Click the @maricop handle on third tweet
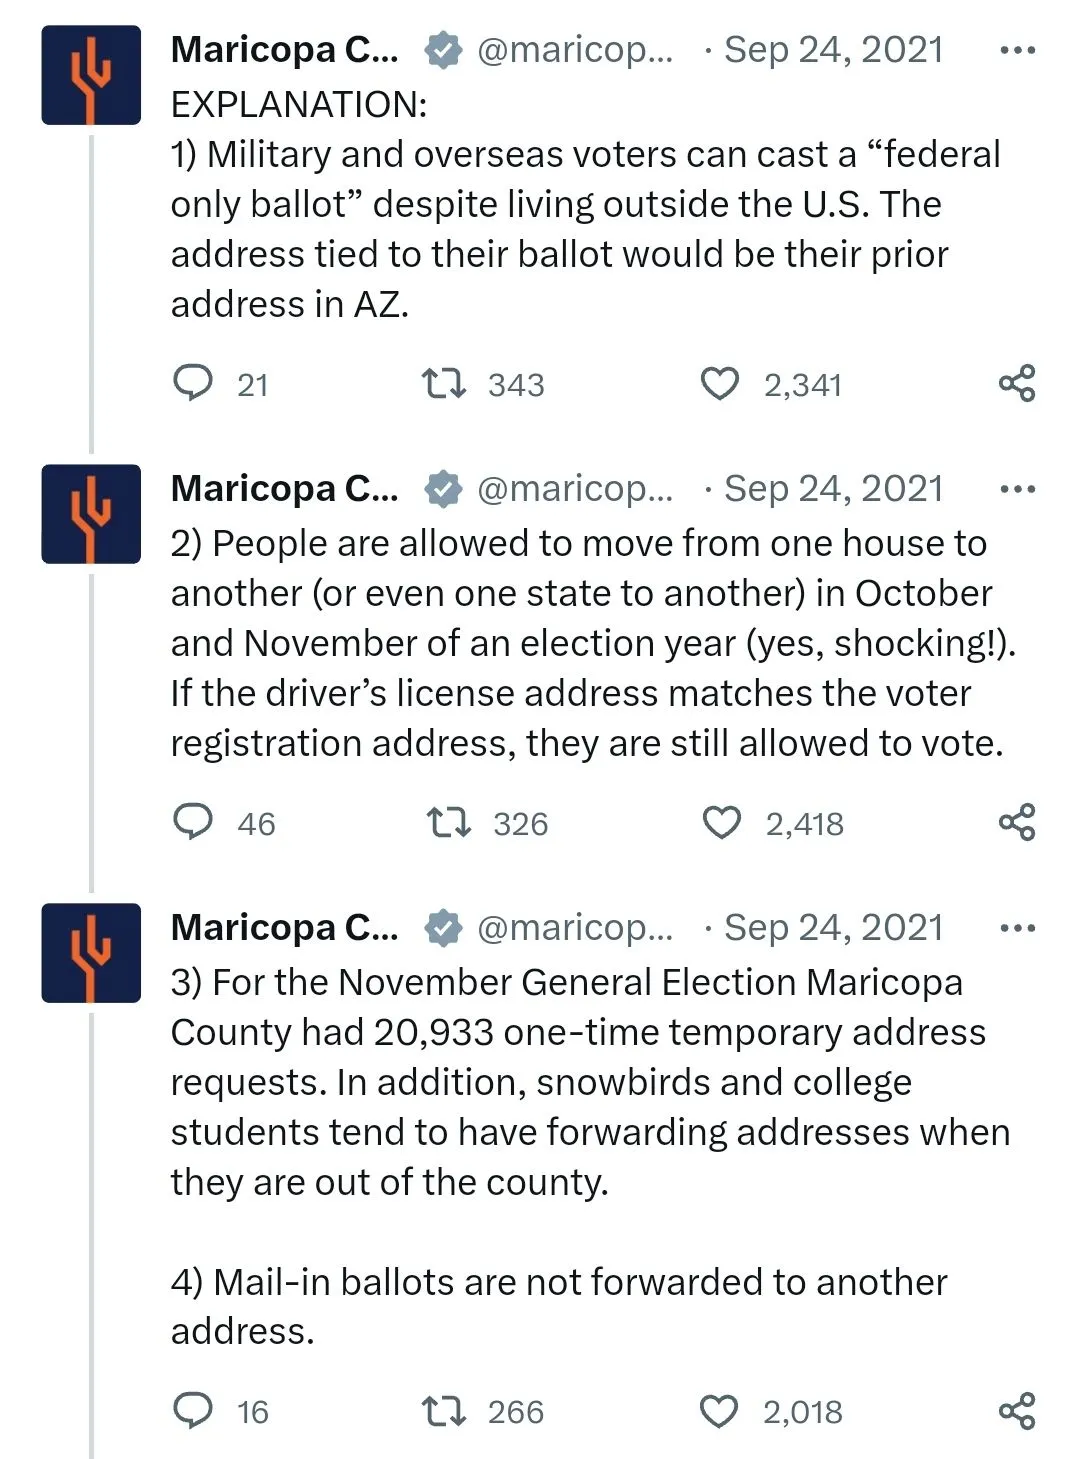 tap(575, 928)
